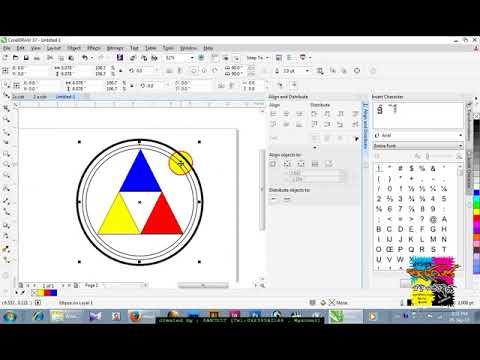Go to next page in navigator

tap(63, 286)
